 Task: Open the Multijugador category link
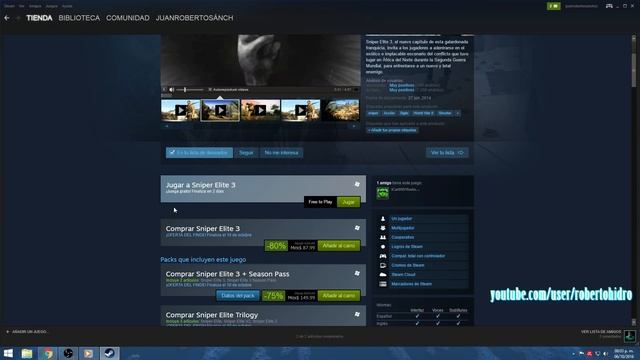[x=403, y=228]
